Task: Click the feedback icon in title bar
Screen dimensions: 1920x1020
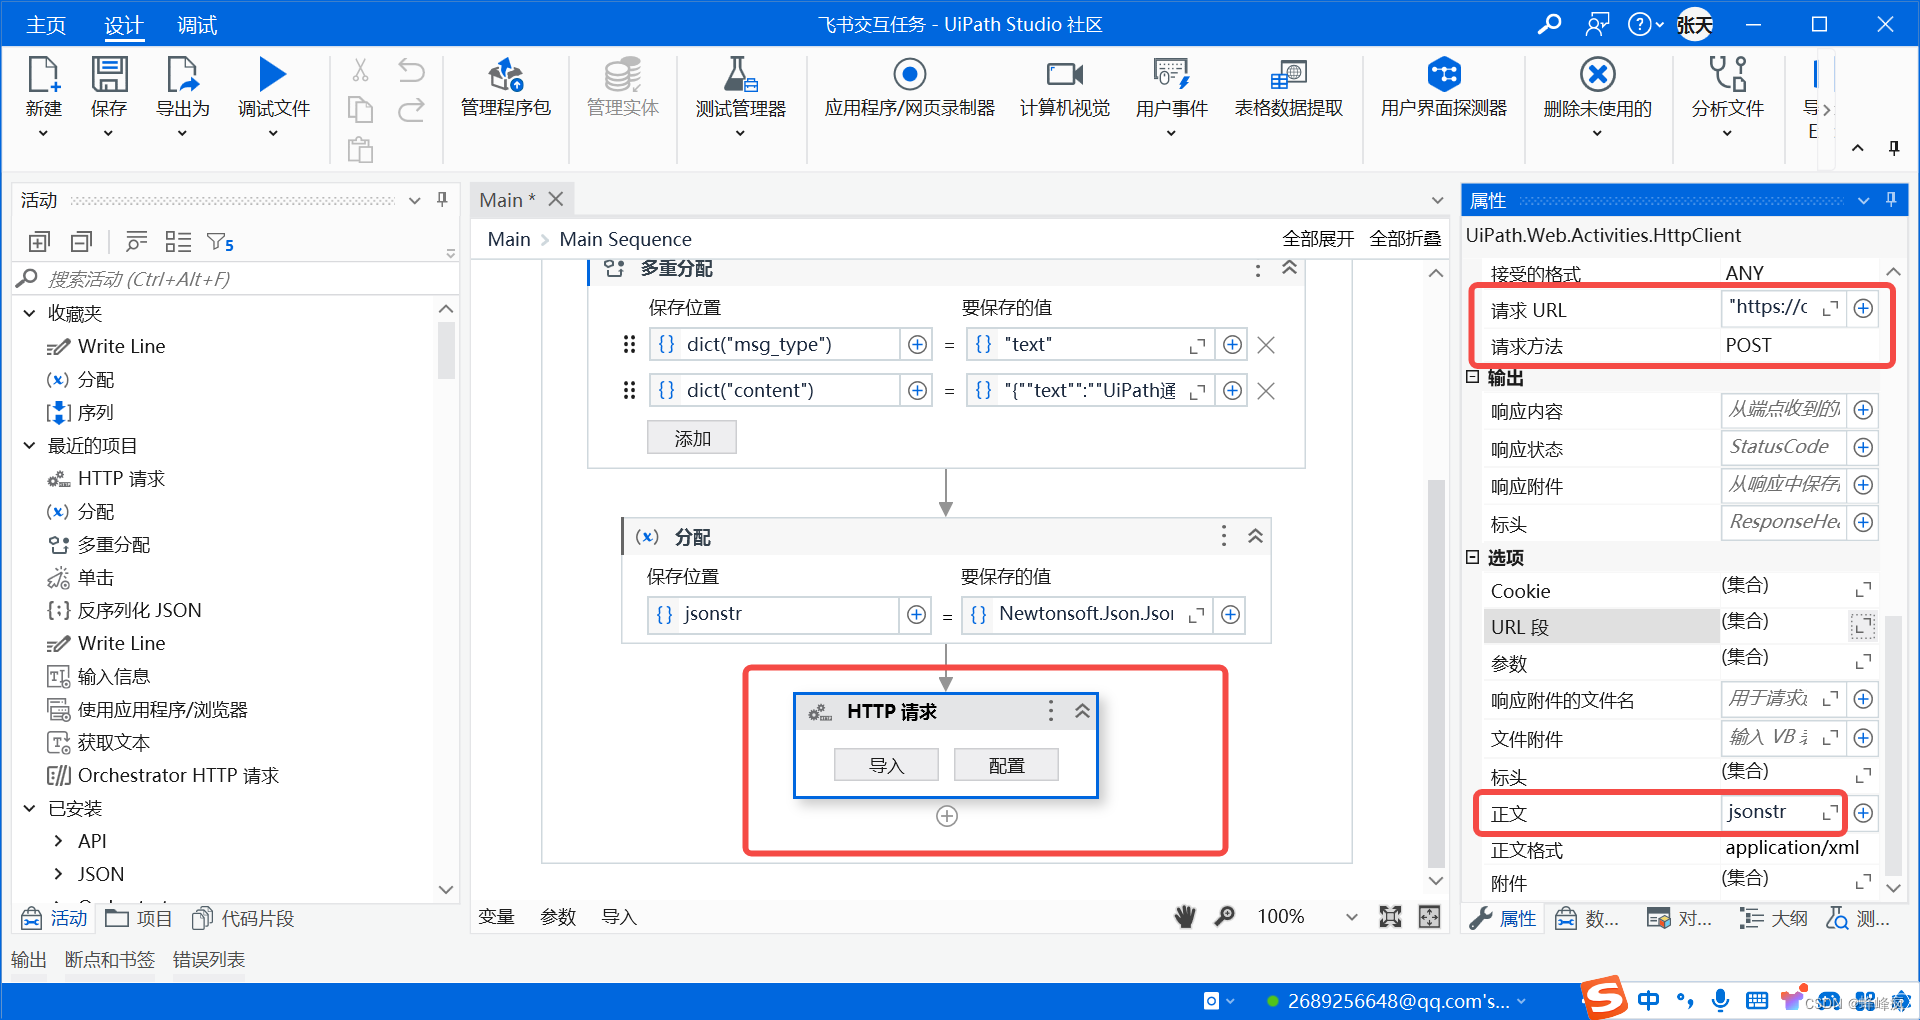Action: [x=1597, y=24]
